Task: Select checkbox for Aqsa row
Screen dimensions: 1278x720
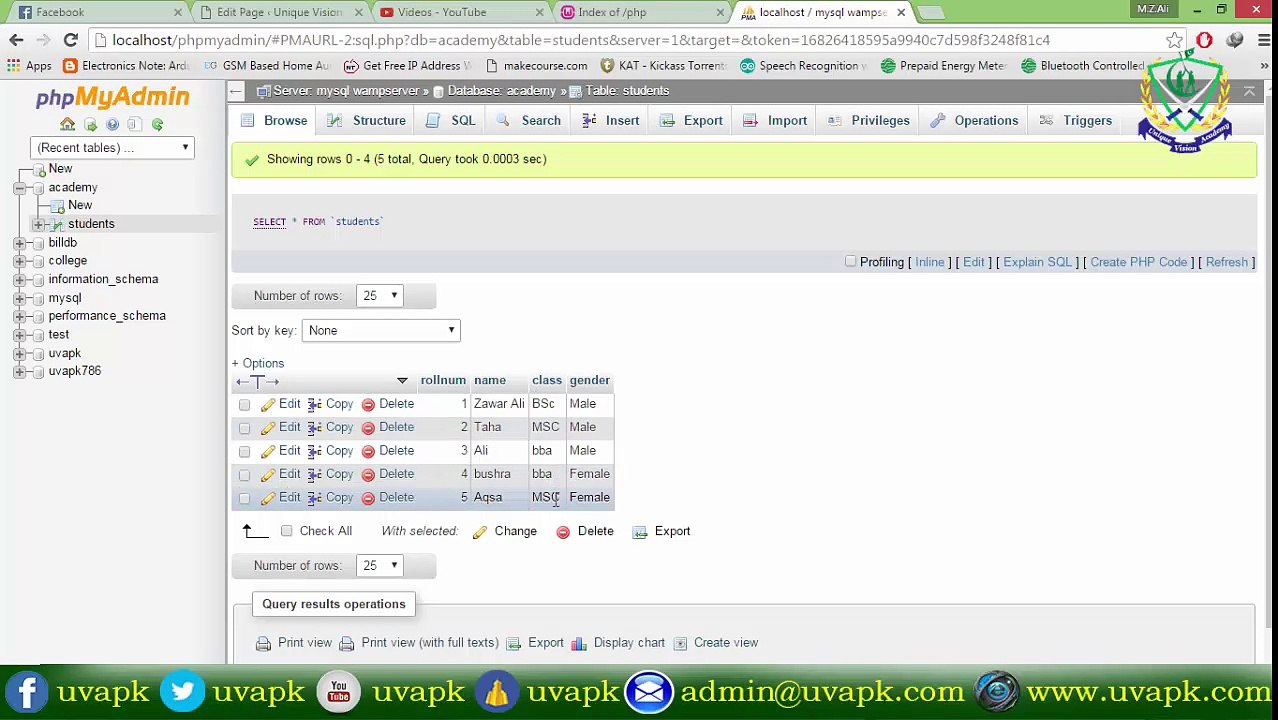Action: (244, 498)
